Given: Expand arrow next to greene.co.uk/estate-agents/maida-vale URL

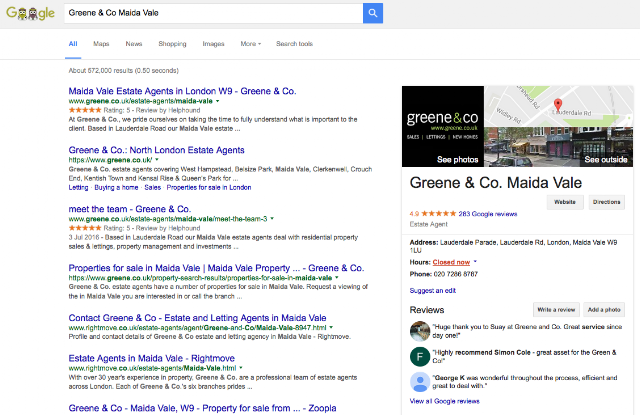Looking at the screenshot, I should point(218,101).
